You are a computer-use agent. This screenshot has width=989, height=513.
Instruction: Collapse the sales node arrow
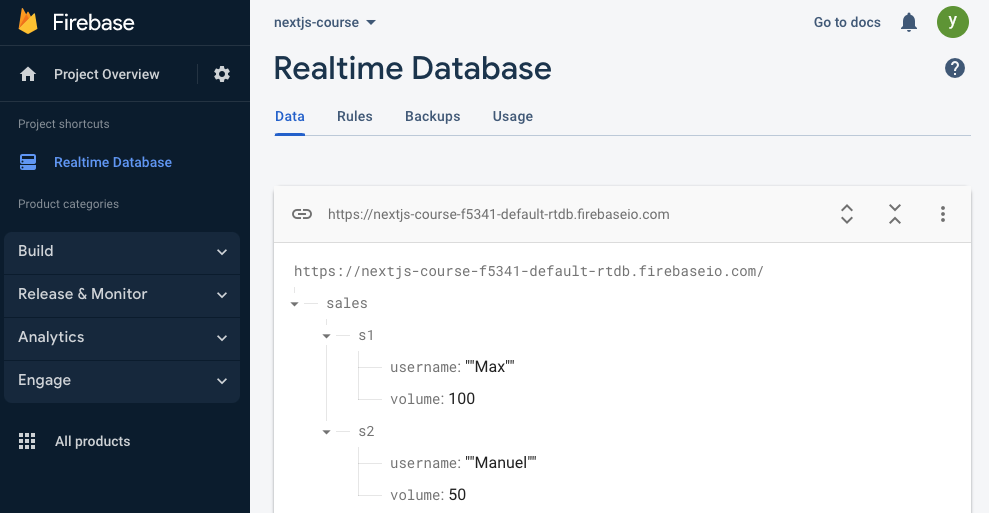point(295,304)
